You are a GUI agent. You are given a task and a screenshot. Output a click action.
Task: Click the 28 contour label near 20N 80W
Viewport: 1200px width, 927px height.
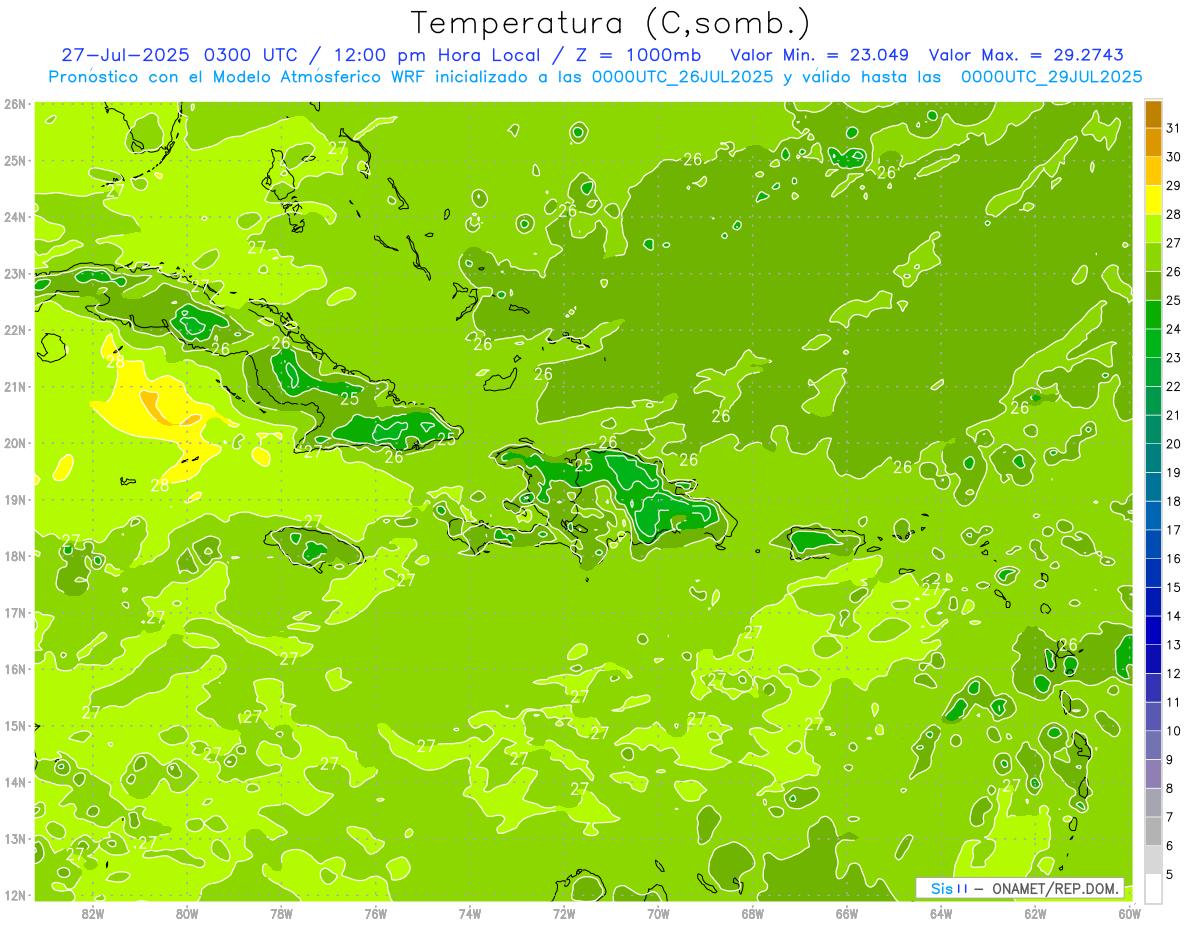click(160, 486)
